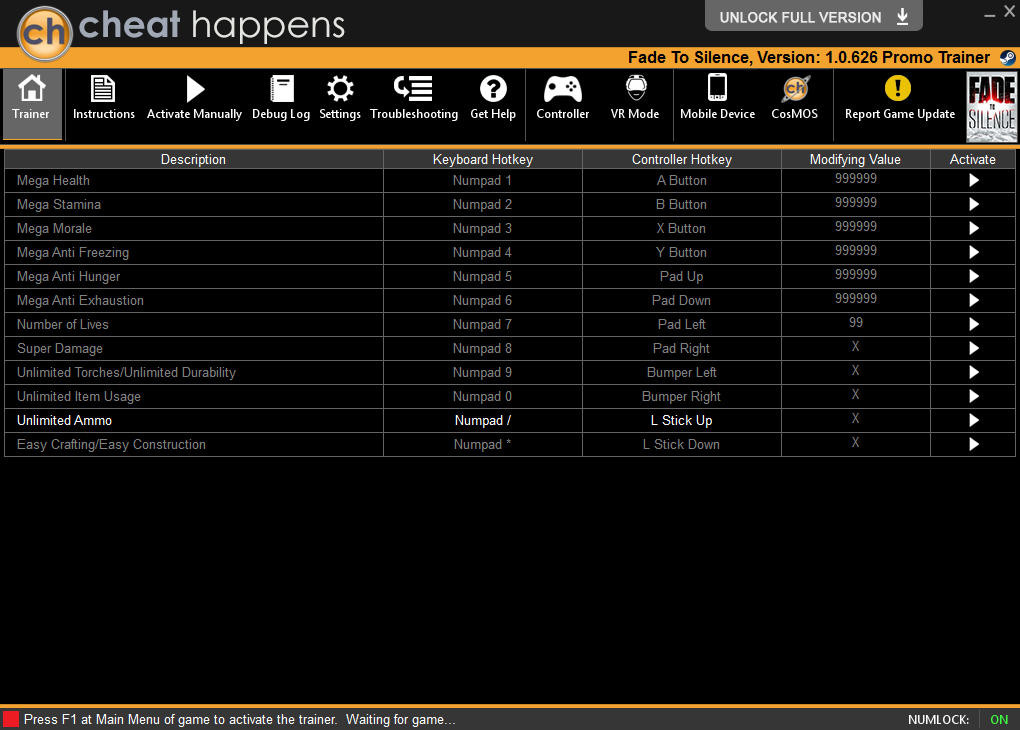This screenshot has width=1020, height=730.
Task: Activate Number of Lives cheat
Action: (973, 324)
